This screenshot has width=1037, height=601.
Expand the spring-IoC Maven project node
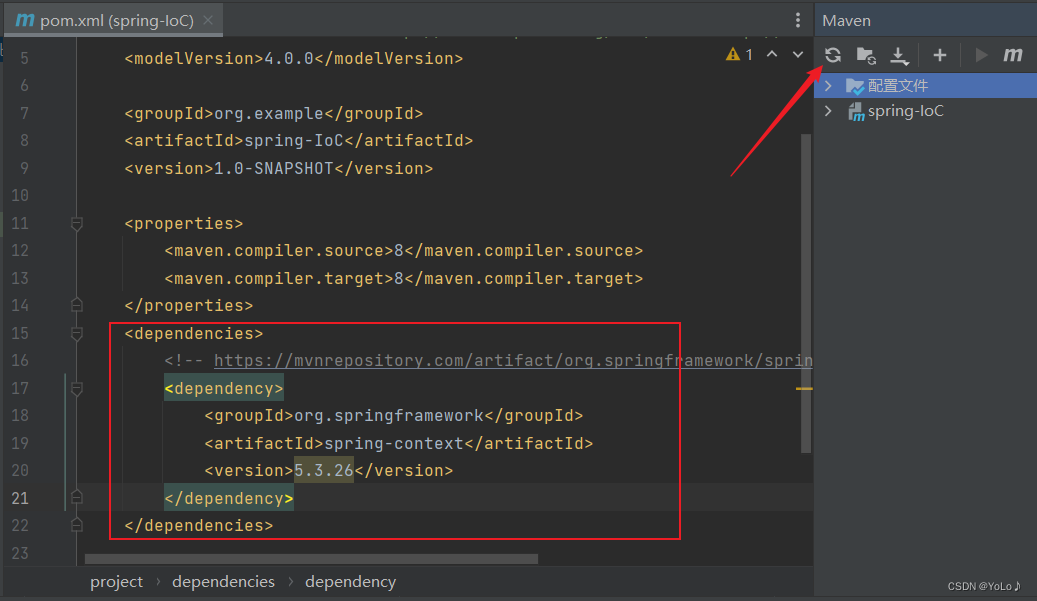[x=828, y=111]
